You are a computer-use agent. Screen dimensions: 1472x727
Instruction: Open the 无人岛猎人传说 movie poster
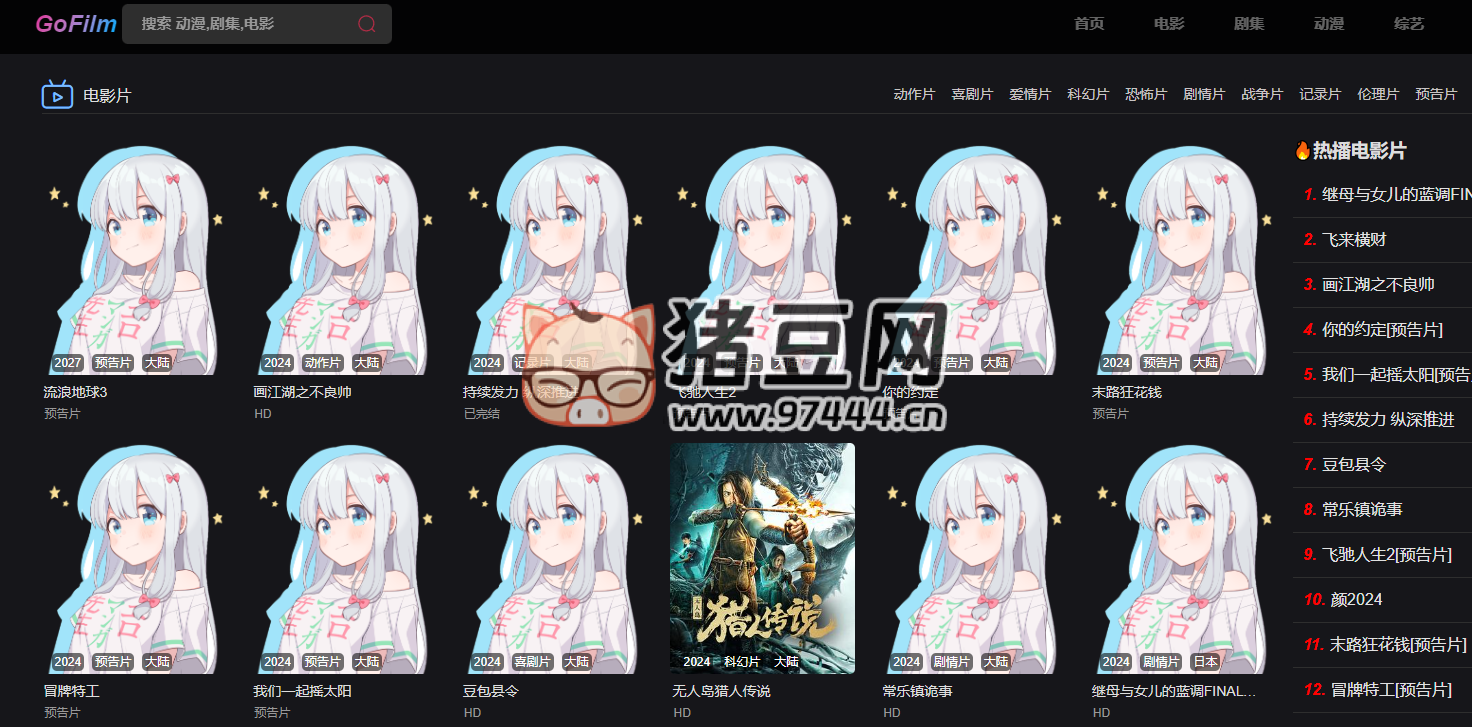click(762, 559)
